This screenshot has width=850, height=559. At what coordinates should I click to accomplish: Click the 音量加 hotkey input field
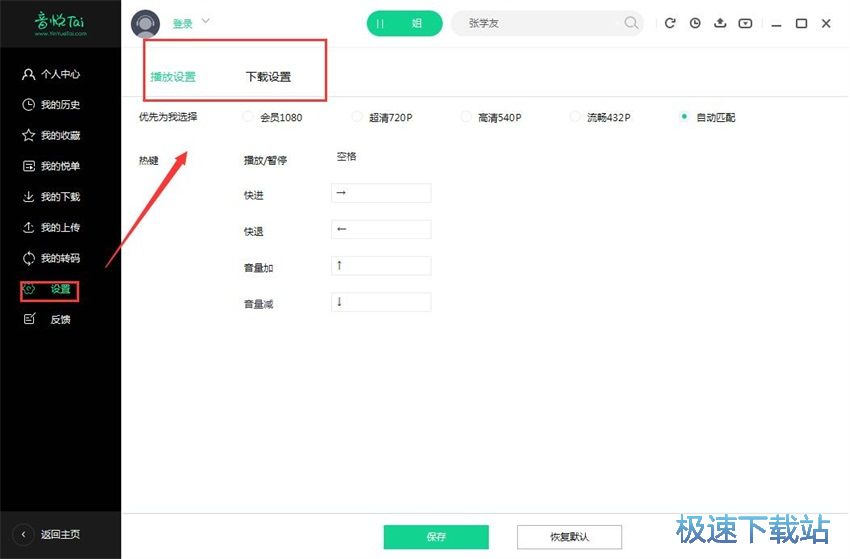coord(381,266)
